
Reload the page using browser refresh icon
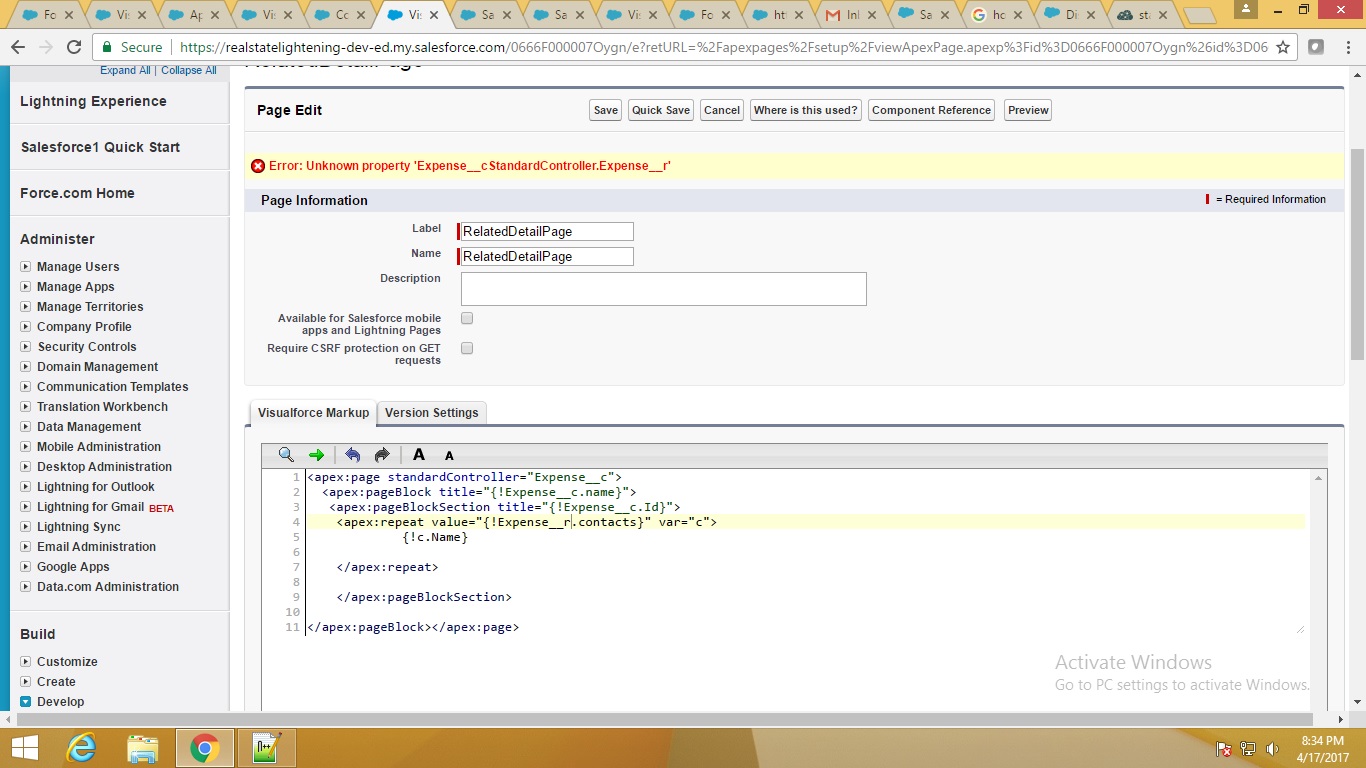coord(74,47)
